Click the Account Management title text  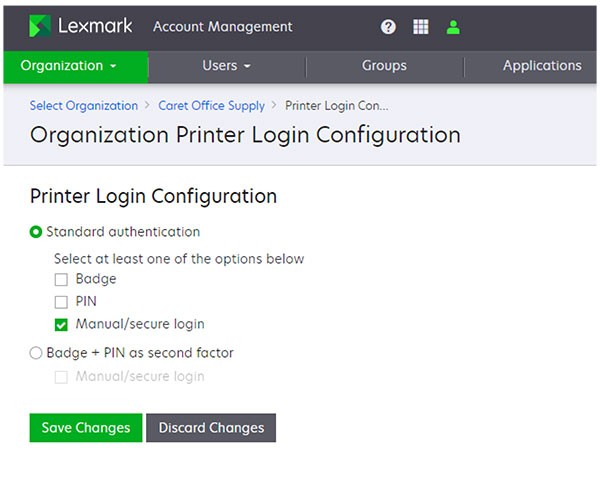click(222, 27)
